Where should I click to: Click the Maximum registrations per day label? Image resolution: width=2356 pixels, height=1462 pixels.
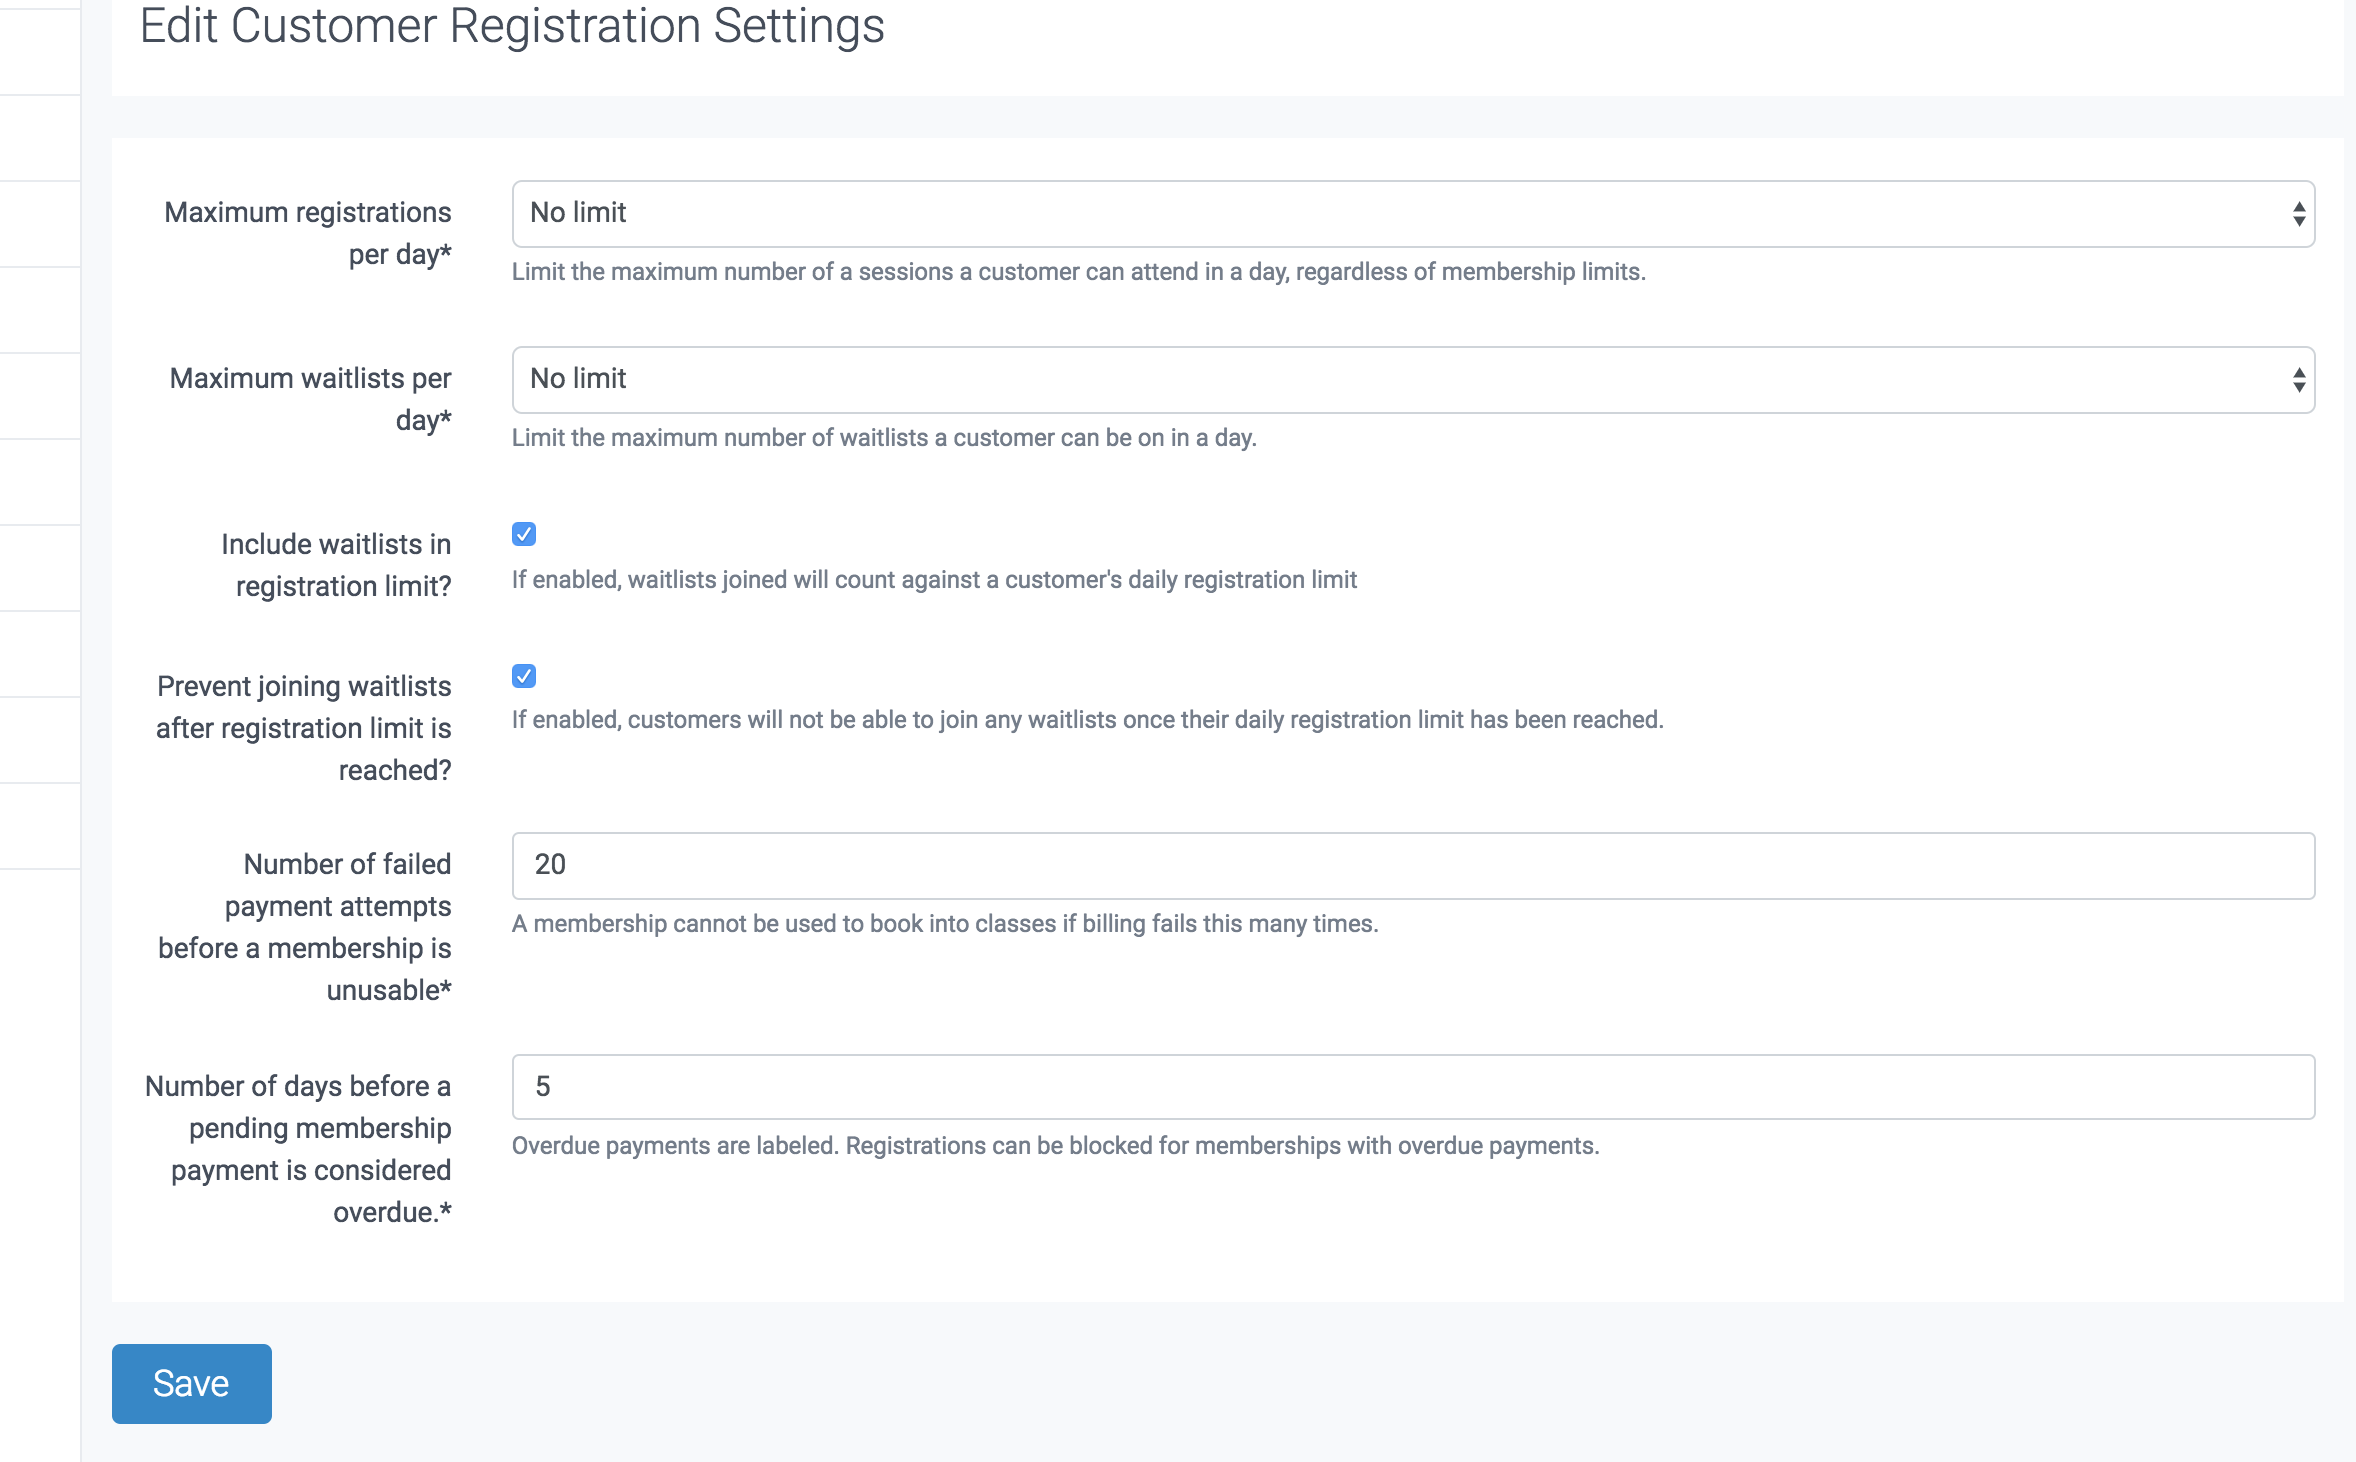pos(308,233)
